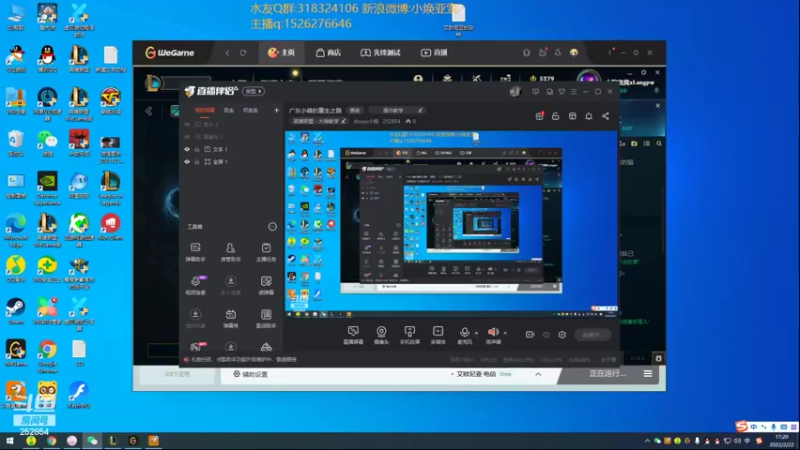The height and width of the screenshot is (450, 800).
Task: Open 辅助设置 in the WeGame bottom bar
Action: pyautogui.click(x=251, y=374)
